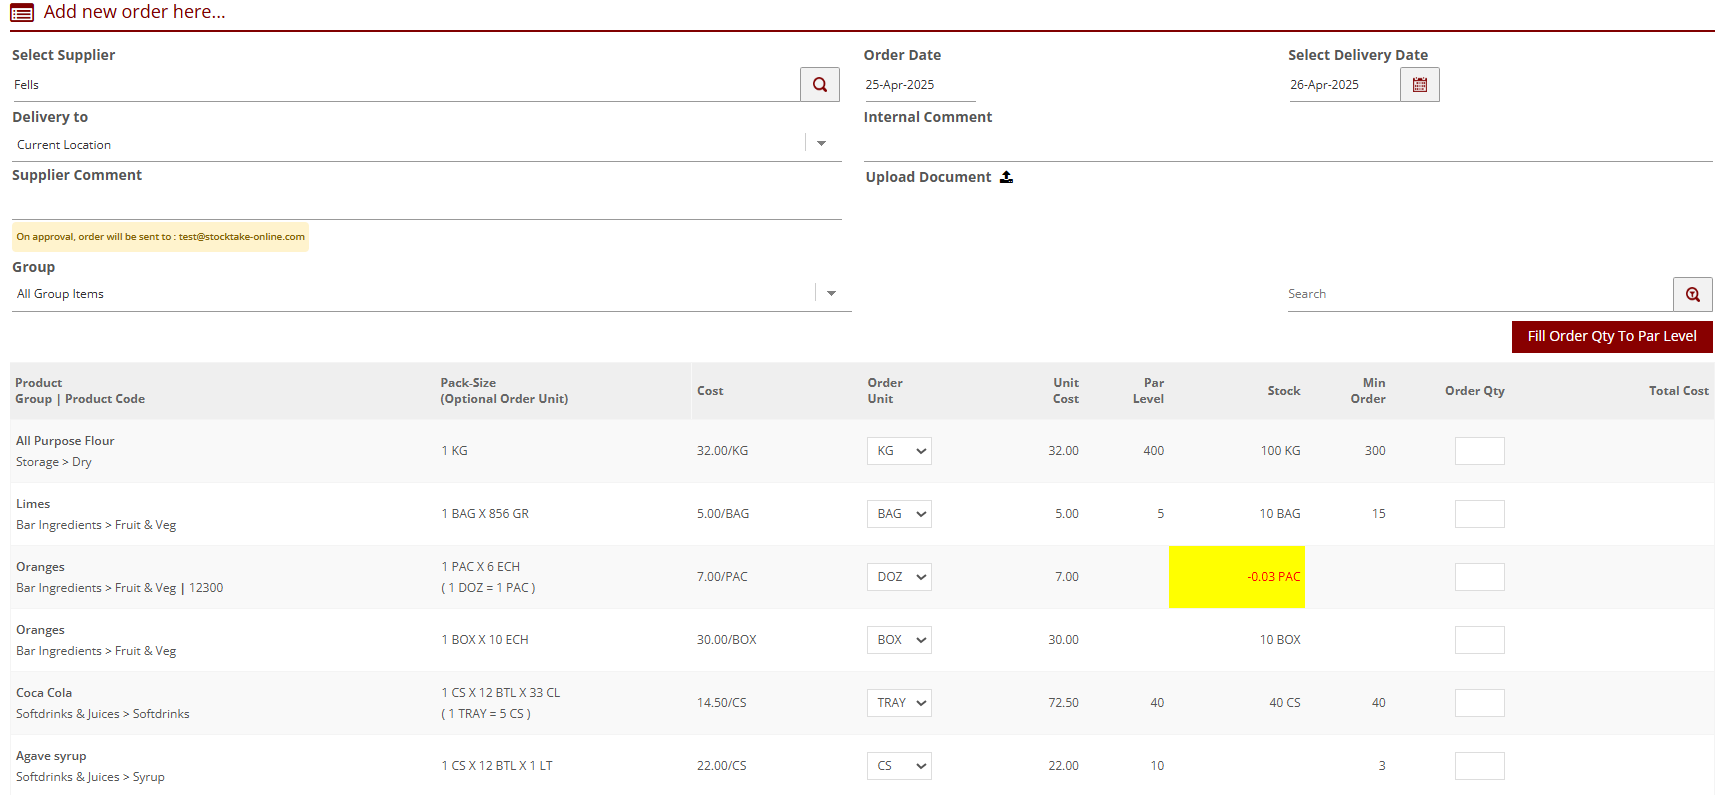Click the Internal Comment field
This screenshot has height=795, width=1726.
[1287, 146]
